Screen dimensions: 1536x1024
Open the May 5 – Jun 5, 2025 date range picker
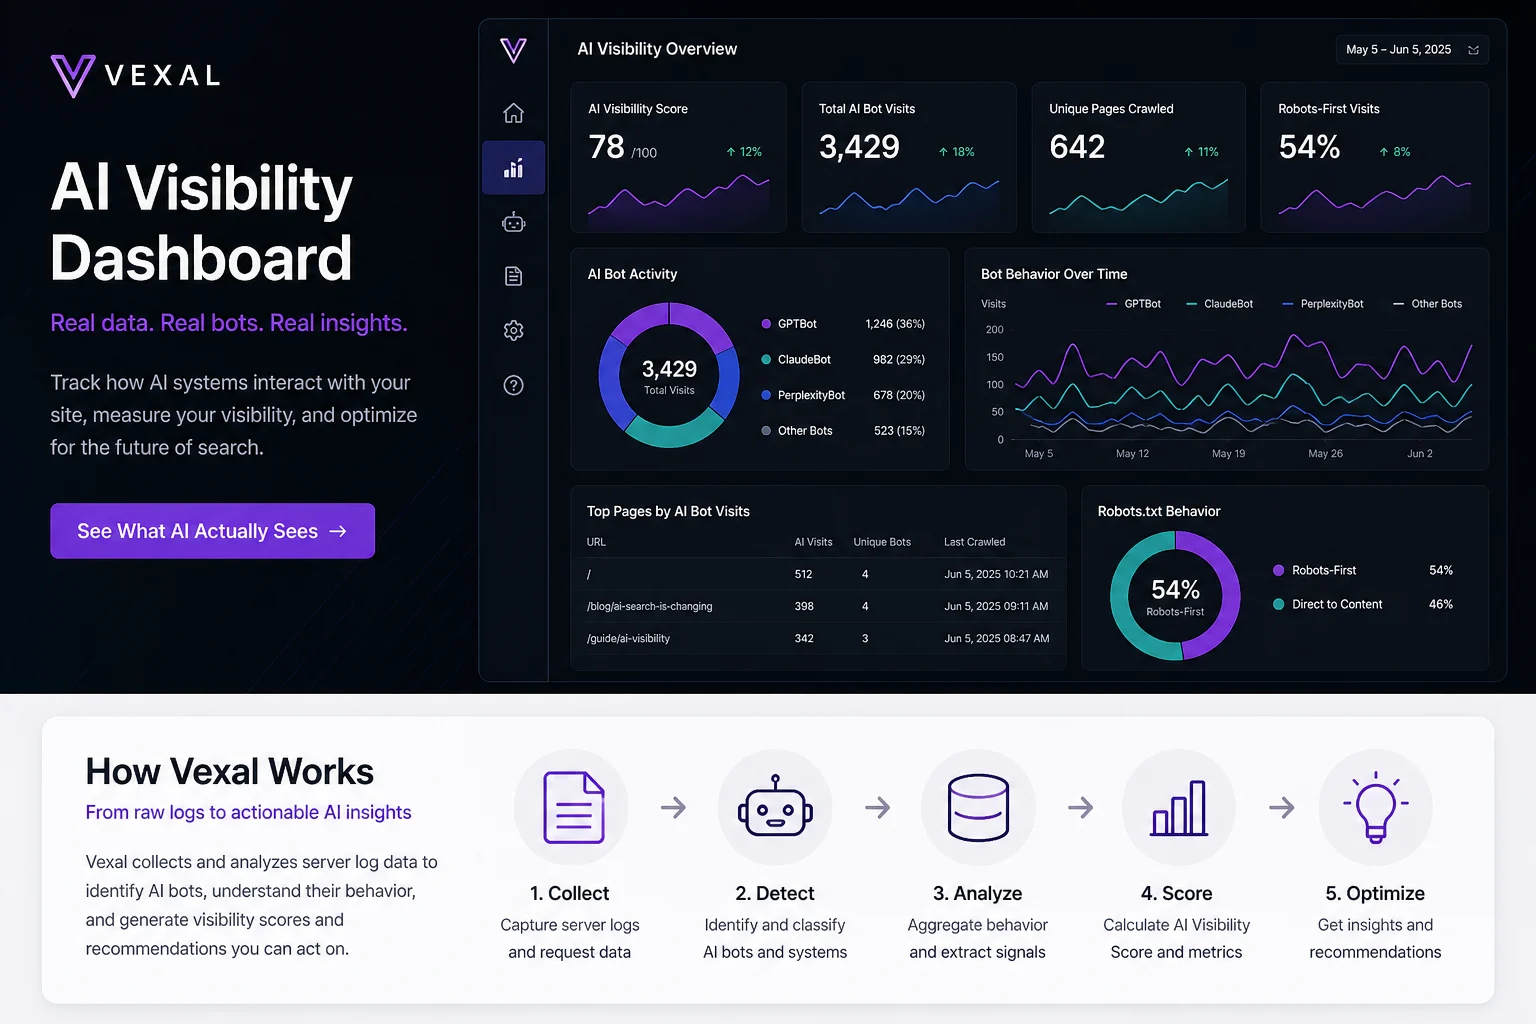pos(1412,49)
